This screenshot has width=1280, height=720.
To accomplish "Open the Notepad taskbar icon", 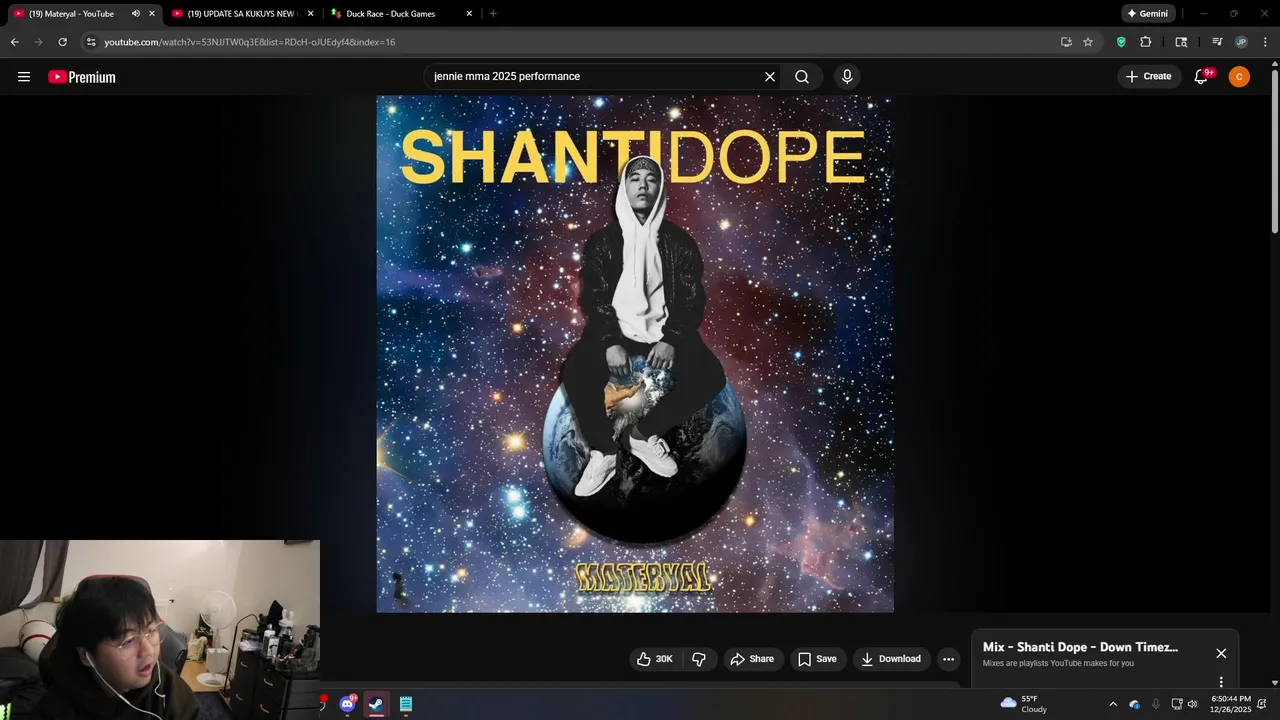I will pyautogui.click(x=406, y=704).
